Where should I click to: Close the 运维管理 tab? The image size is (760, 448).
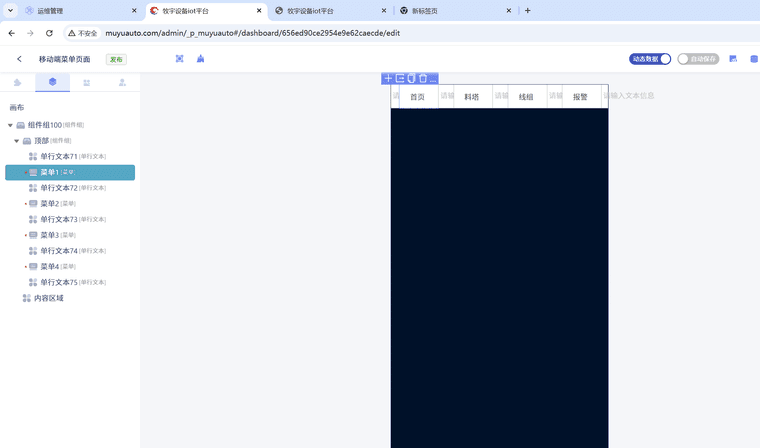134,10
